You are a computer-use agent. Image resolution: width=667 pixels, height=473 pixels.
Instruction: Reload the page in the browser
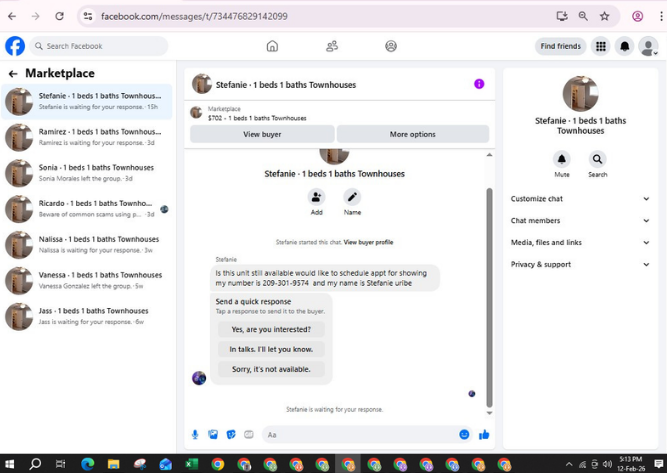[59, 16]
